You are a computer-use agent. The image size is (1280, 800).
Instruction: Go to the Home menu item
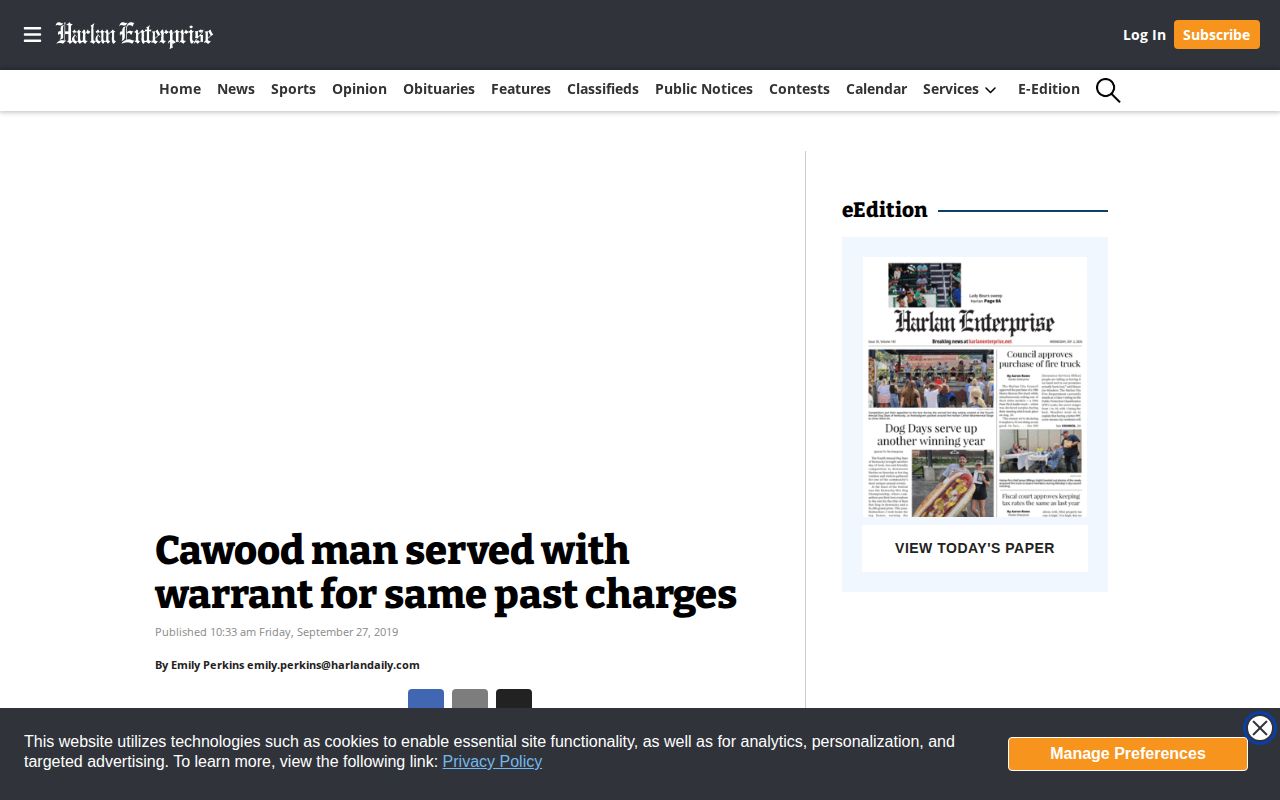[180, 89]
